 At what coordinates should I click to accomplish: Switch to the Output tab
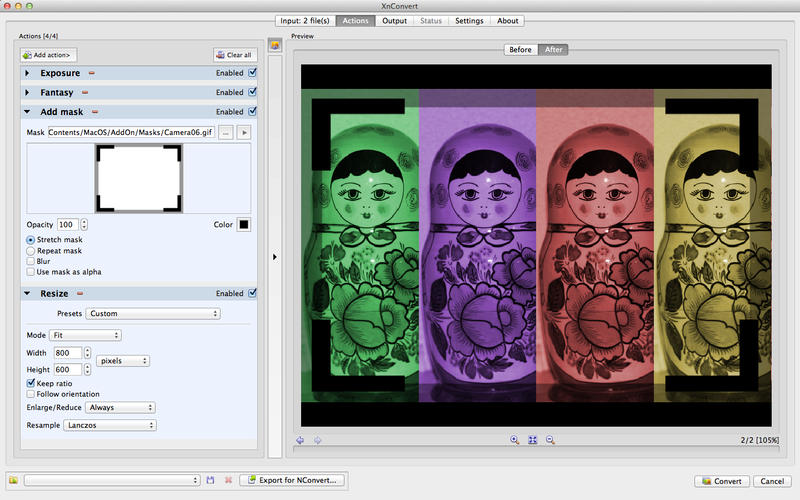point(394,20)
